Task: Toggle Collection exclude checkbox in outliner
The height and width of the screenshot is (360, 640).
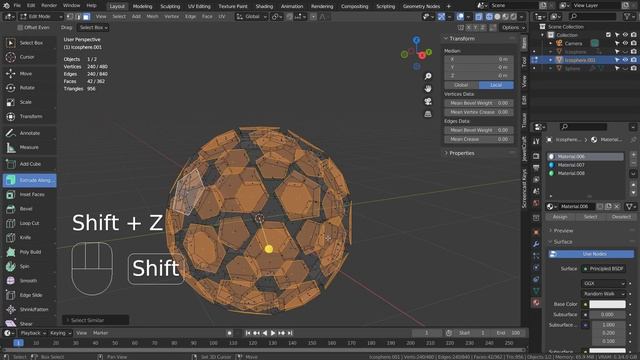Action: (608, 35)
